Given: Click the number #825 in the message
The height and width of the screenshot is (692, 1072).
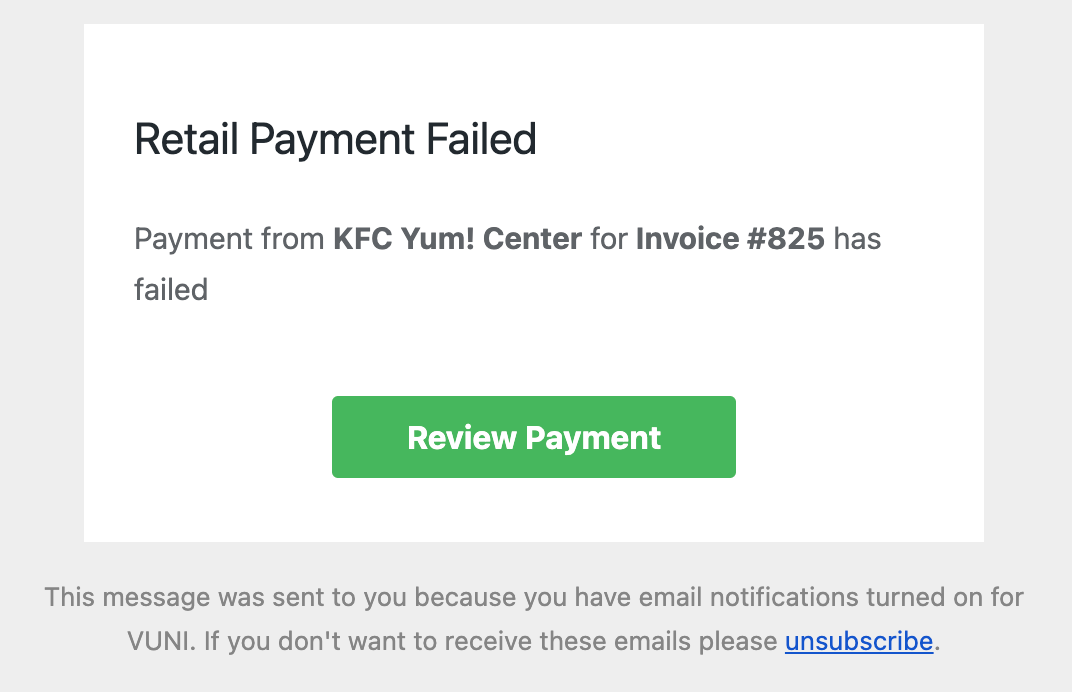Looking at the screenshot, I should 786,239.
